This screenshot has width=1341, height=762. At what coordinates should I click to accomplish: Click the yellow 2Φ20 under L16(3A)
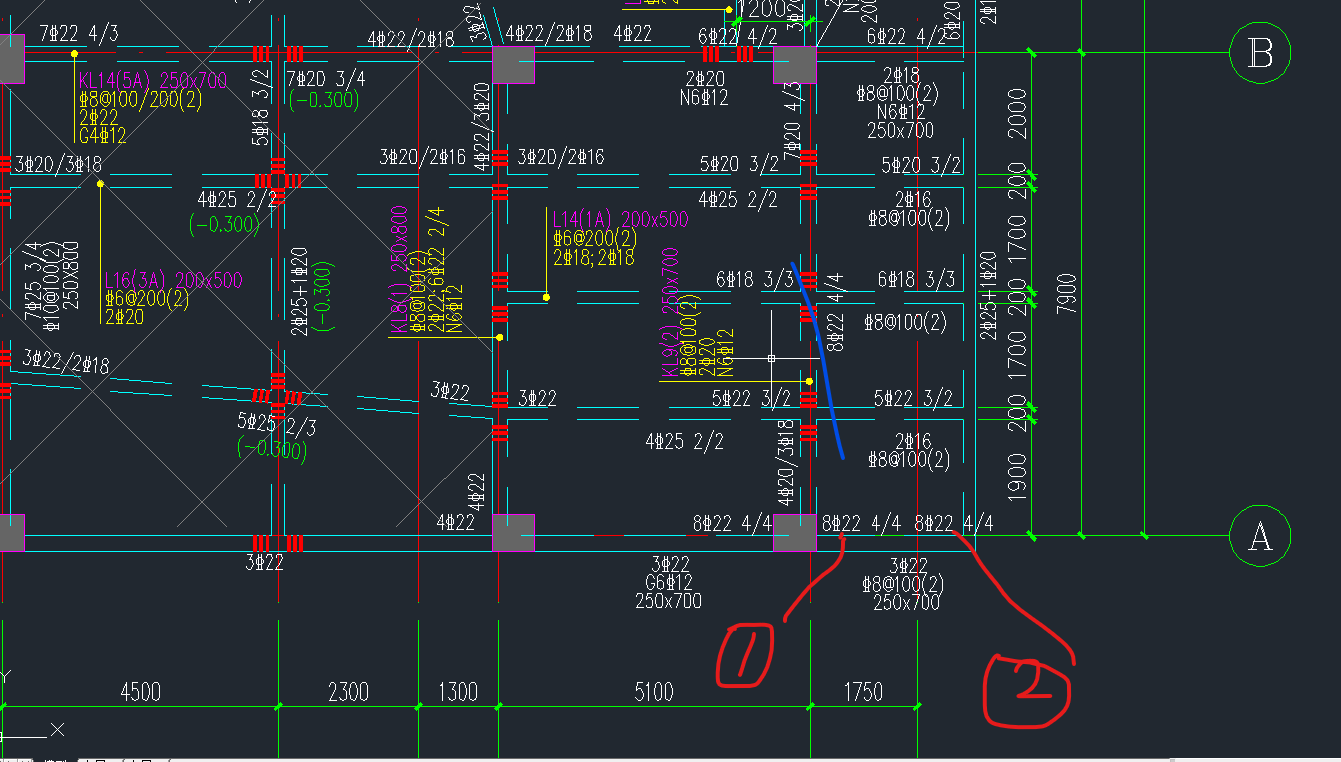124,317
